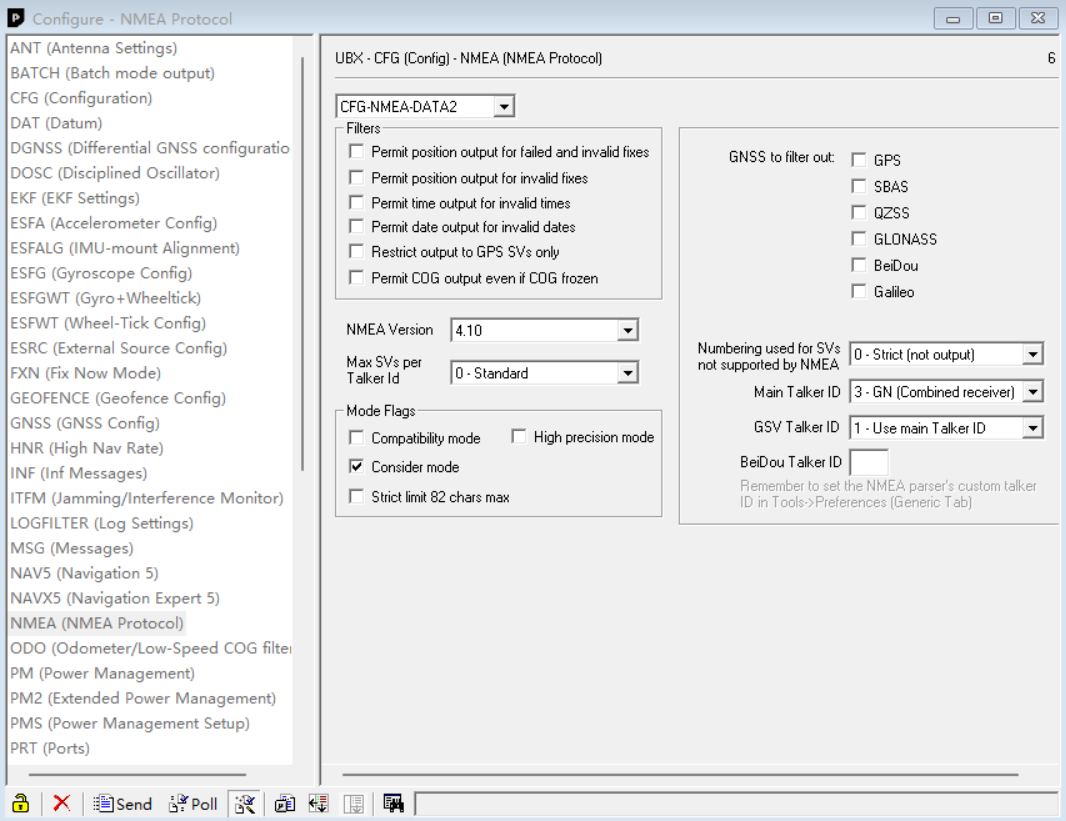Click the copy configuration to clipboard icon
1066x821 pixels.
tap(285, 803)
